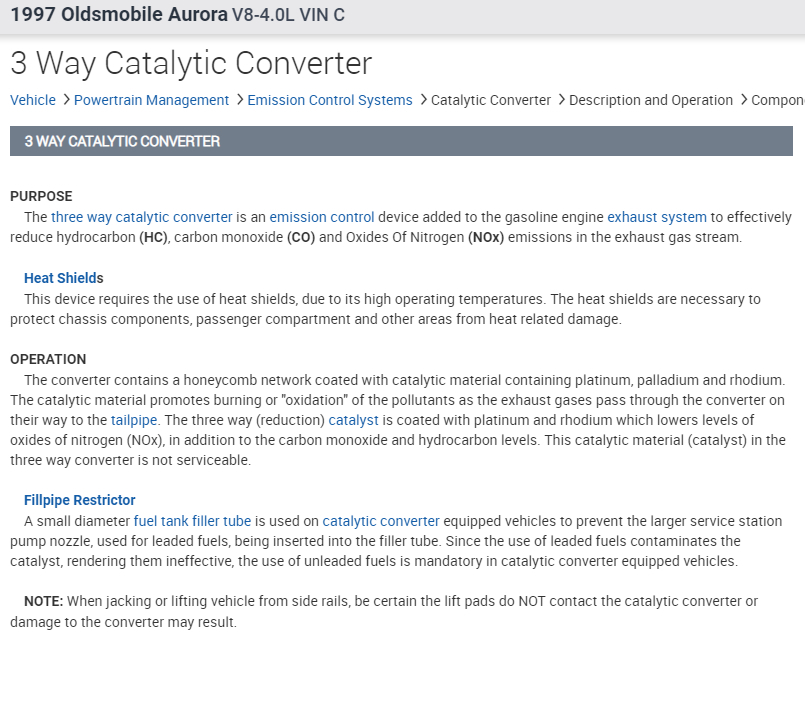This screenshot has height=715, width=805.
Task: Go to Emission Control Systems breadcrumb
Action: pyautogui.click(x=329, y=100)
